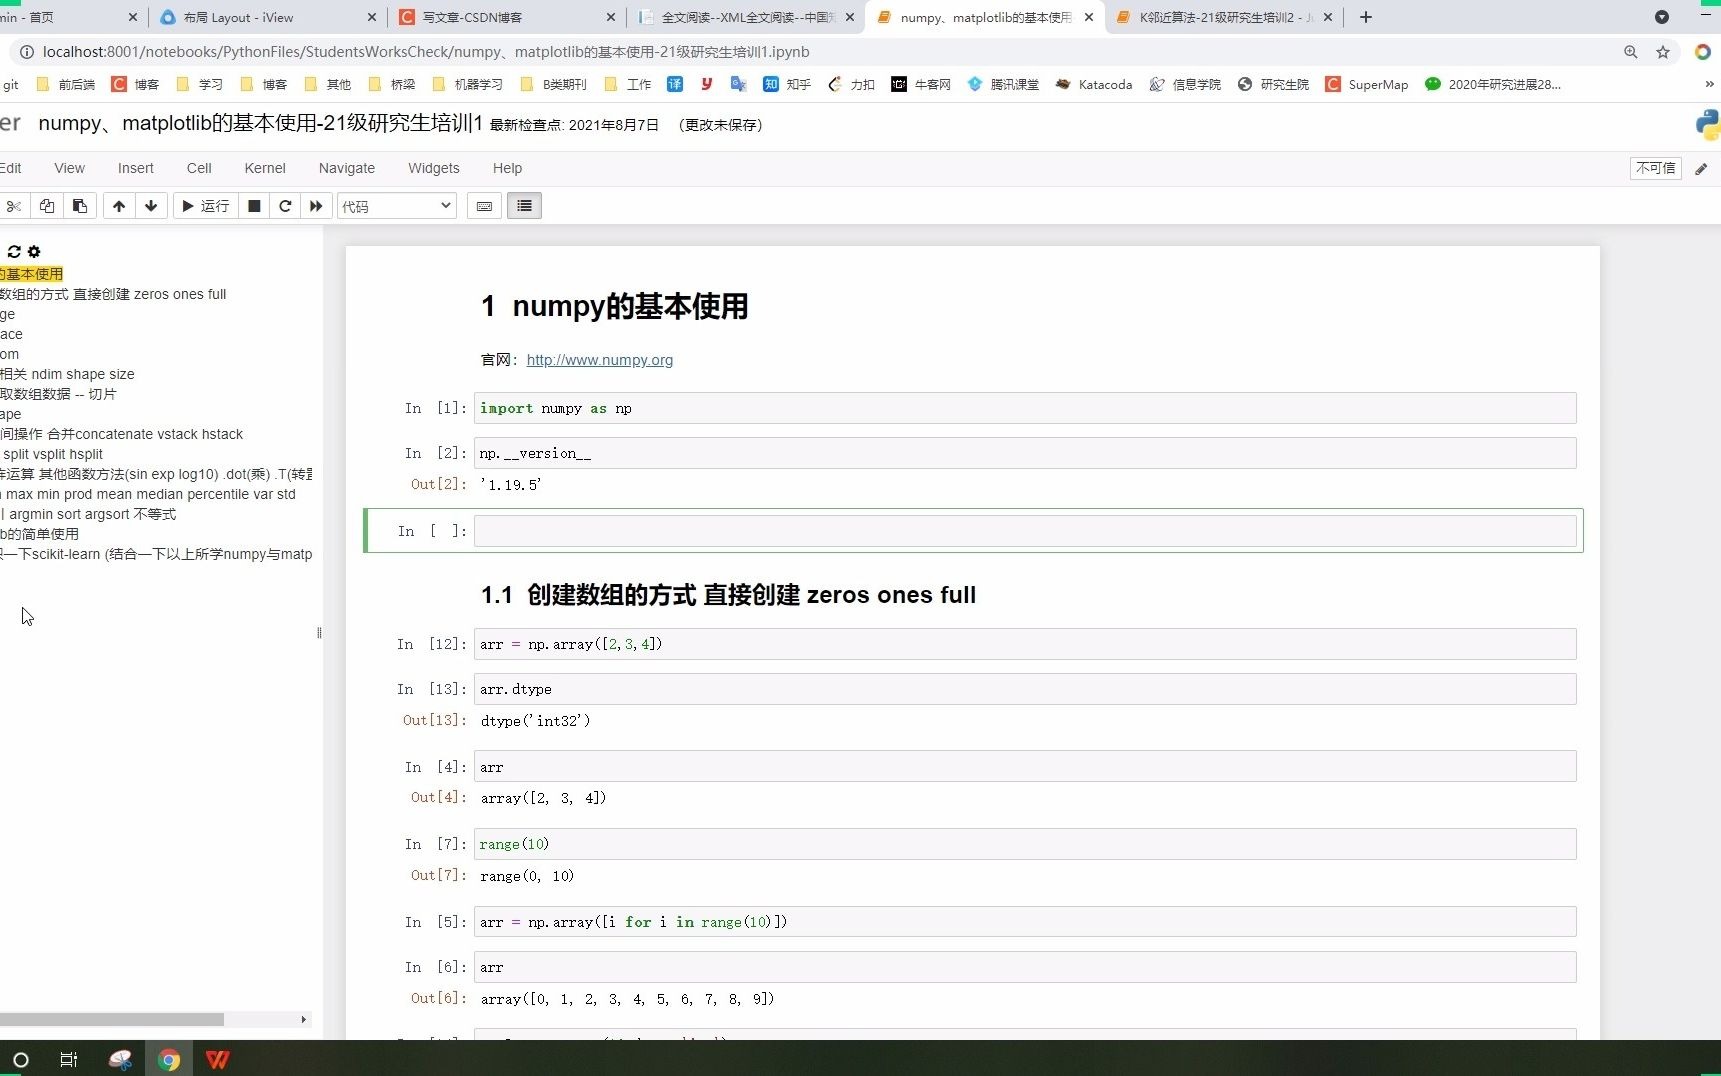Move the selected cell down
The image size is (1721, 1076).
[151, 206]
